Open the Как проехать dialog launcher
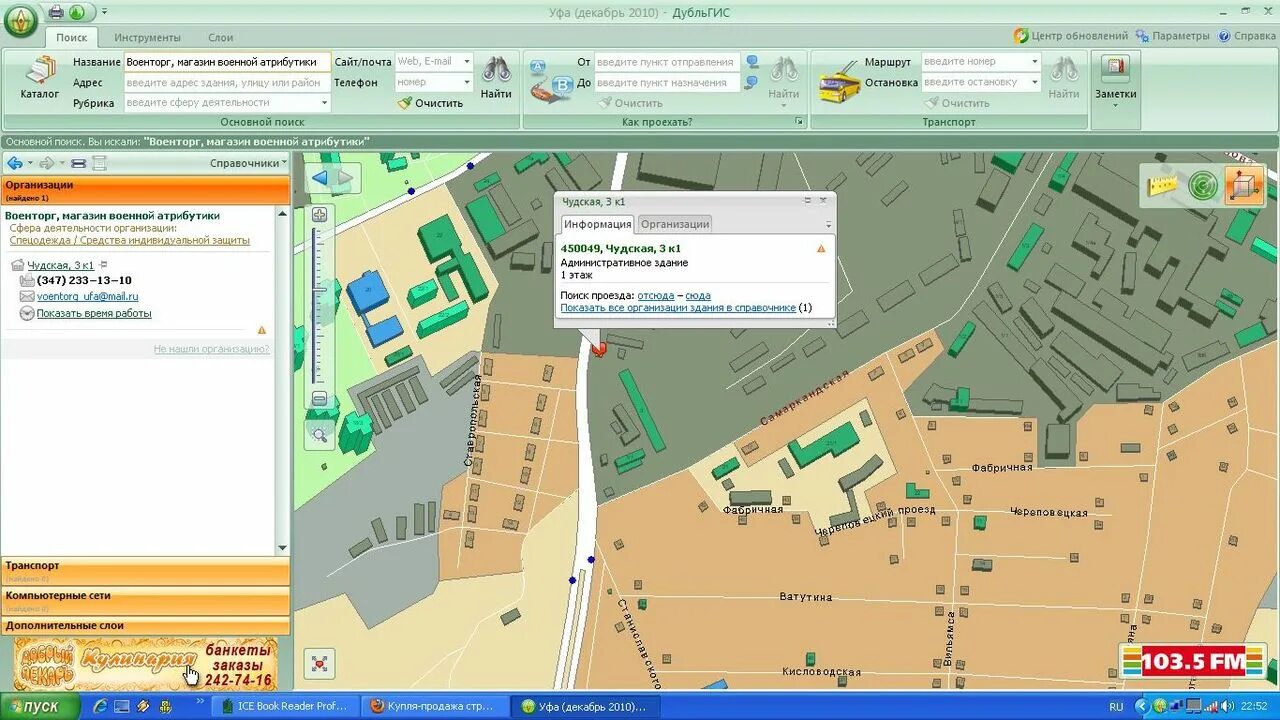This screenshot has width=1280, height=720. click(799, 122)
